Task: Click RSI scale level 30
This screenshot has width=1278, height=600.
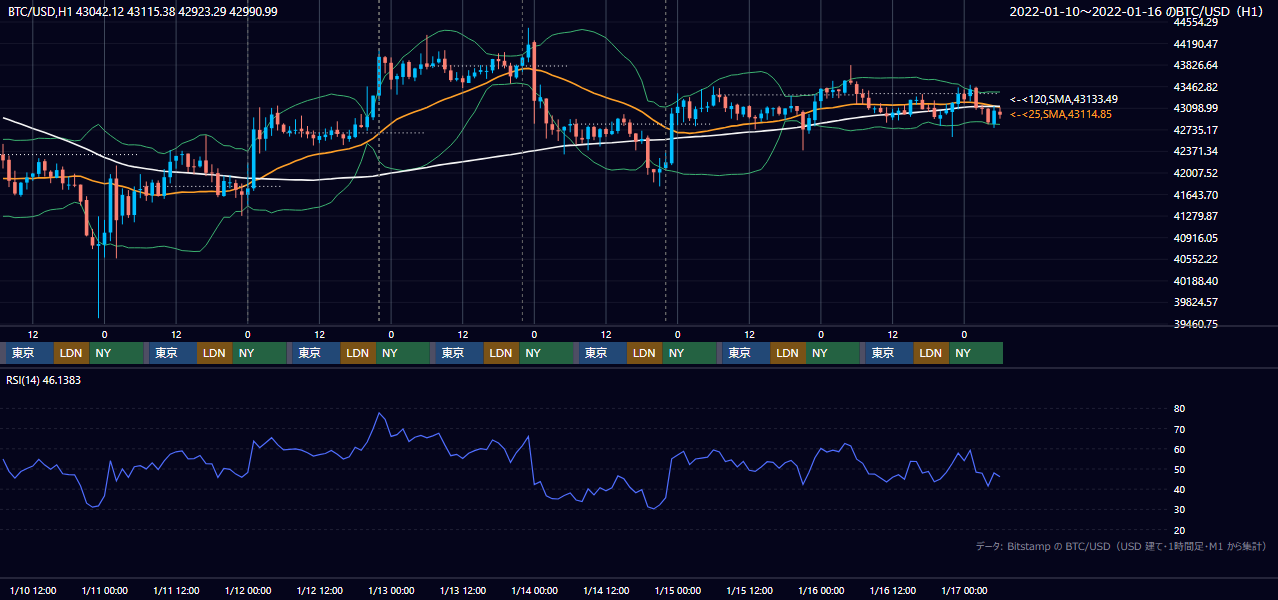Action: 1180,510
